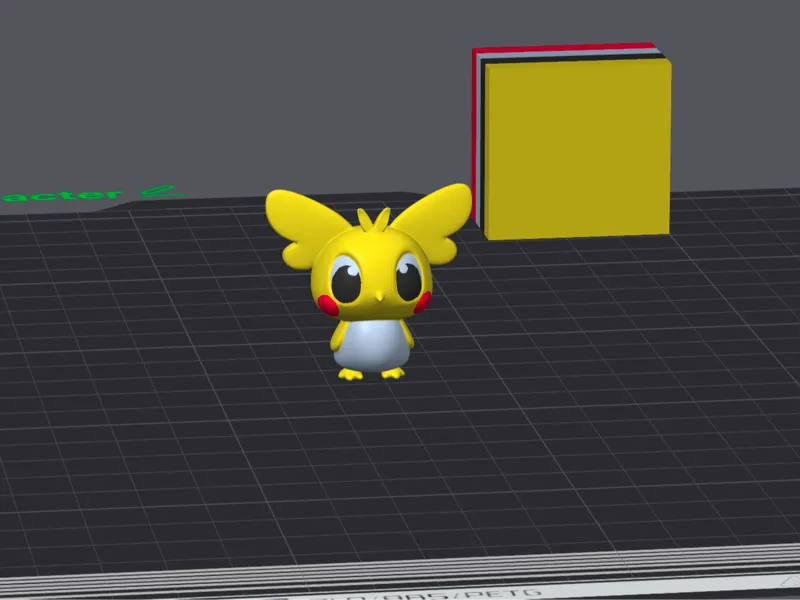Click the green plate name label
This screenshot has height=600, width=800.
point(92,194)
